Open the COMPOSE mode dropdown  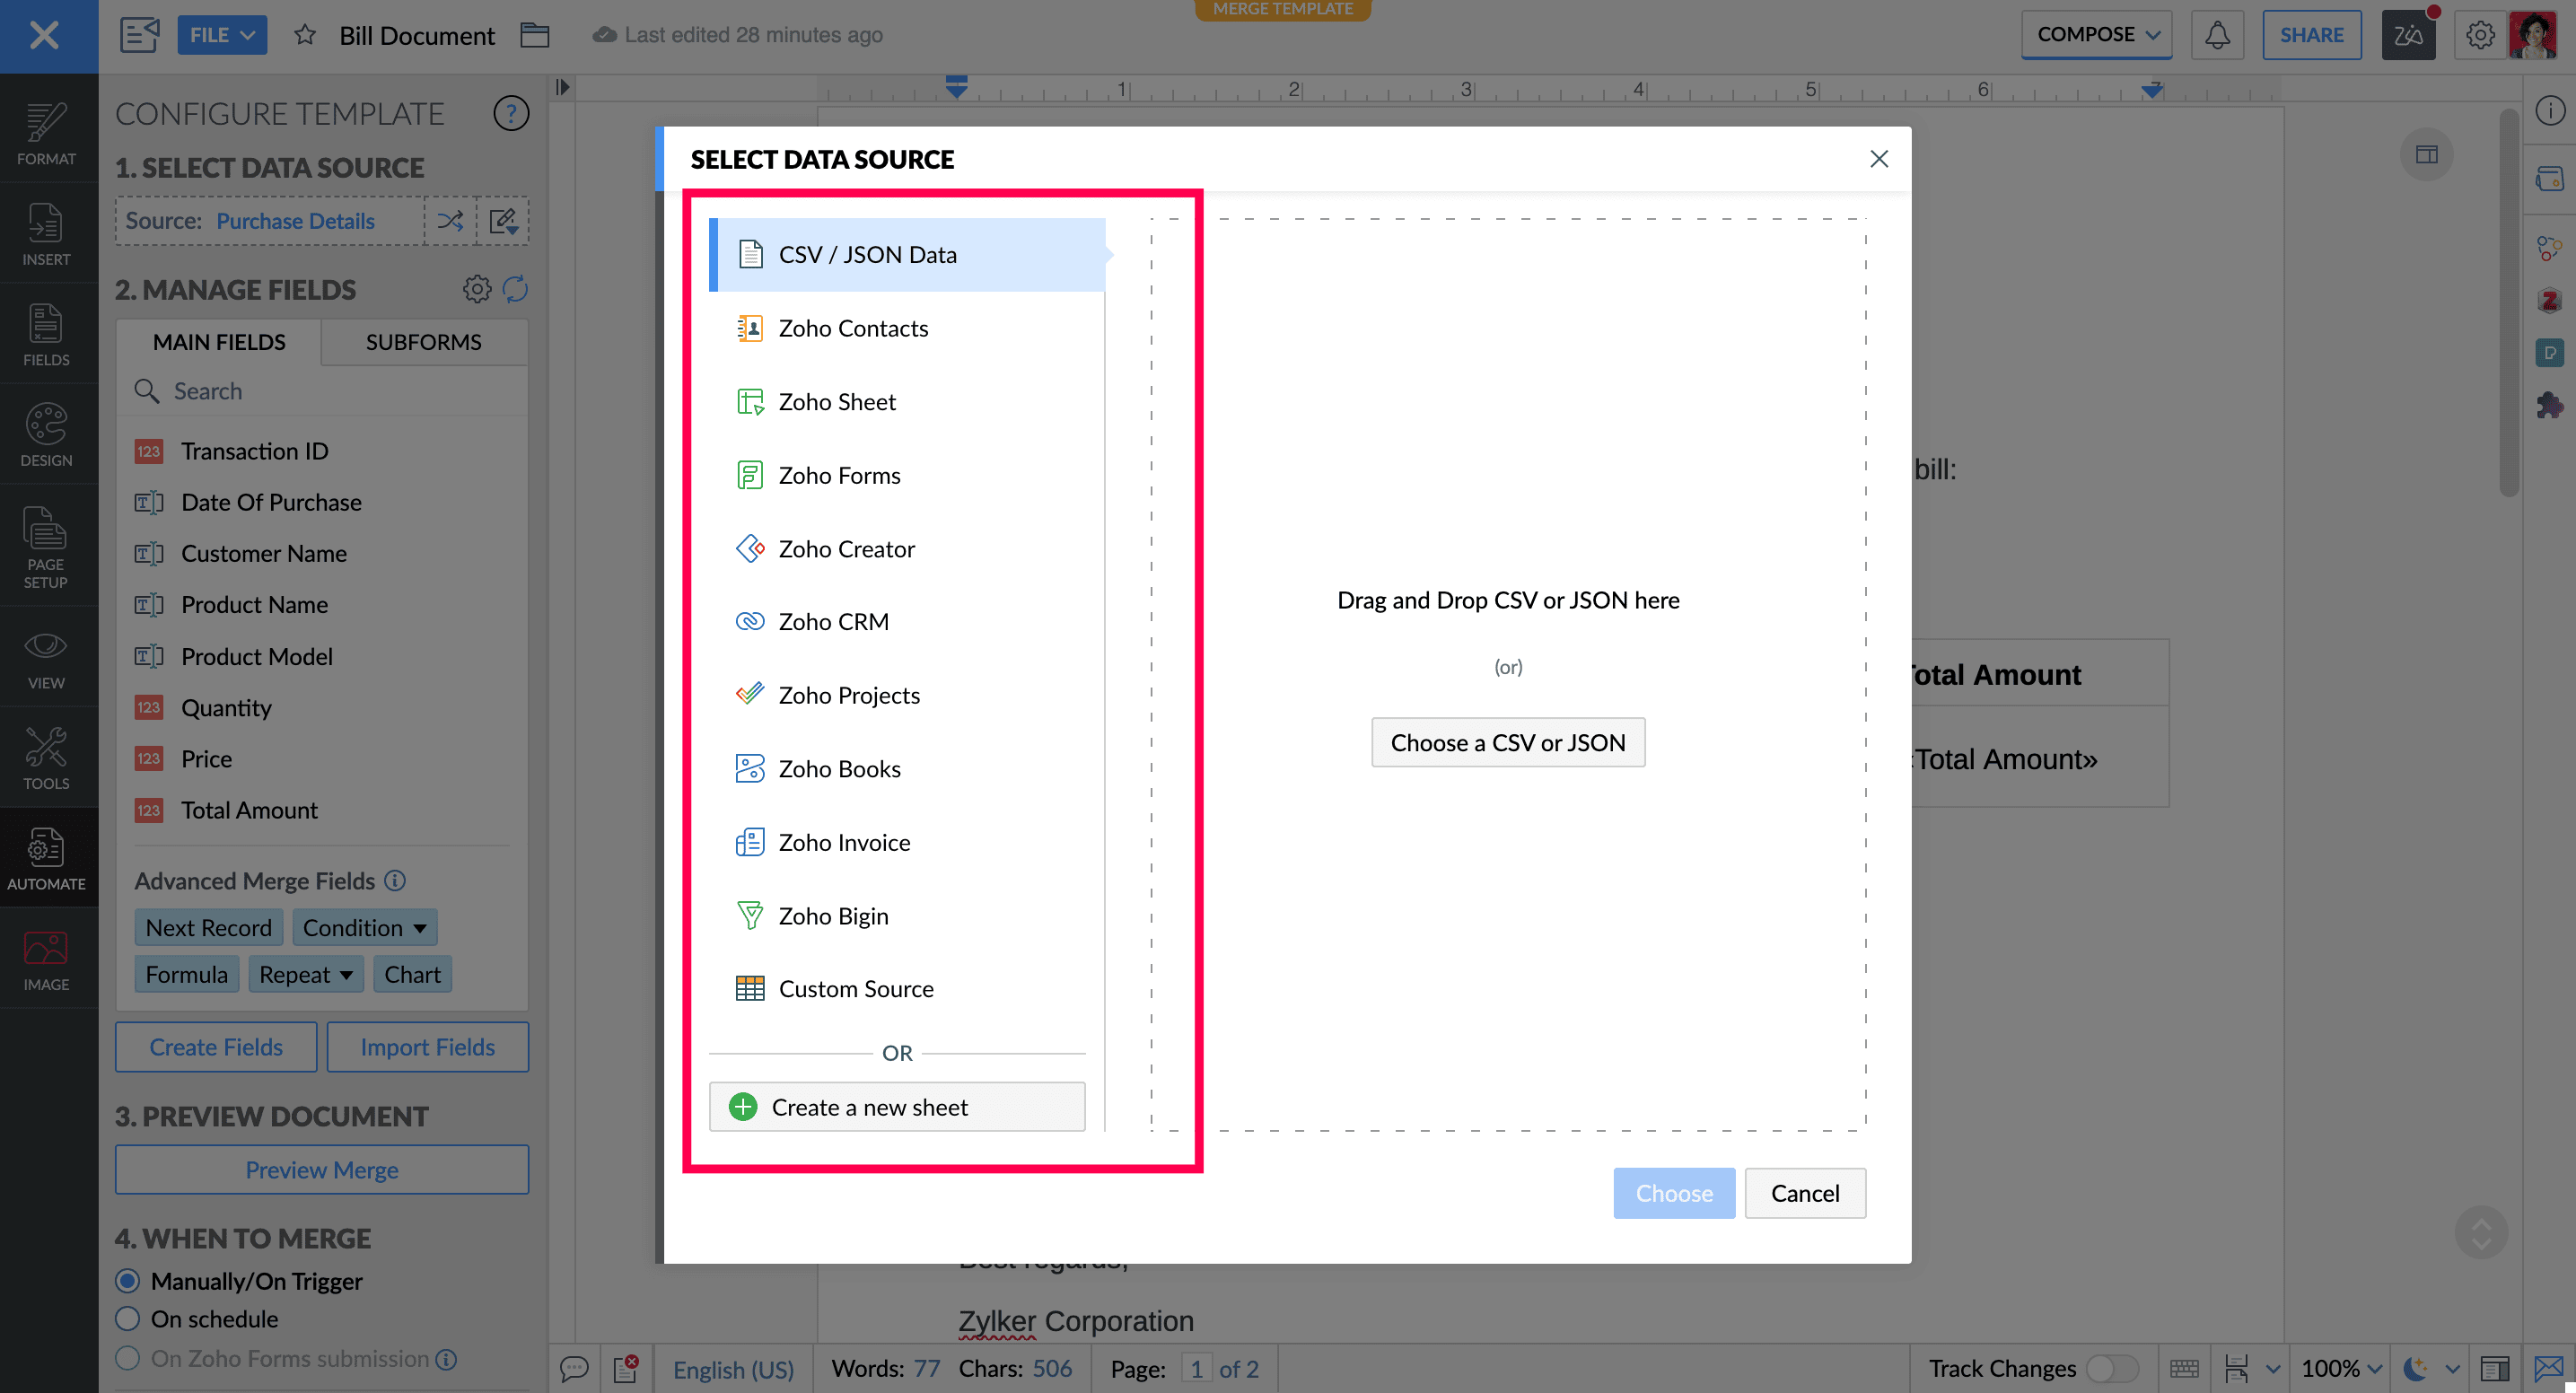point(2096,34)
